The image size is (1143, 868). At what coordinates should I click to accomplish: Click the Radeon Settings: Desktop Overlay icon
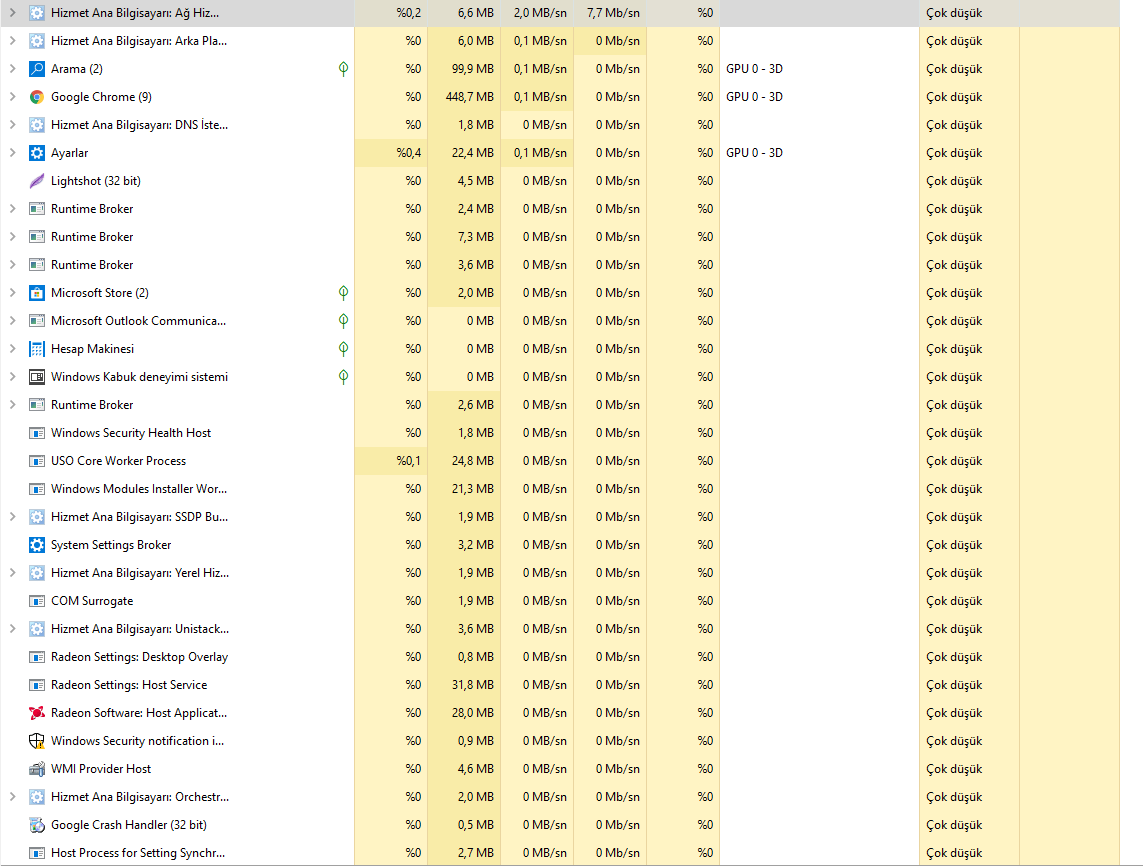(x=36, y=657)
